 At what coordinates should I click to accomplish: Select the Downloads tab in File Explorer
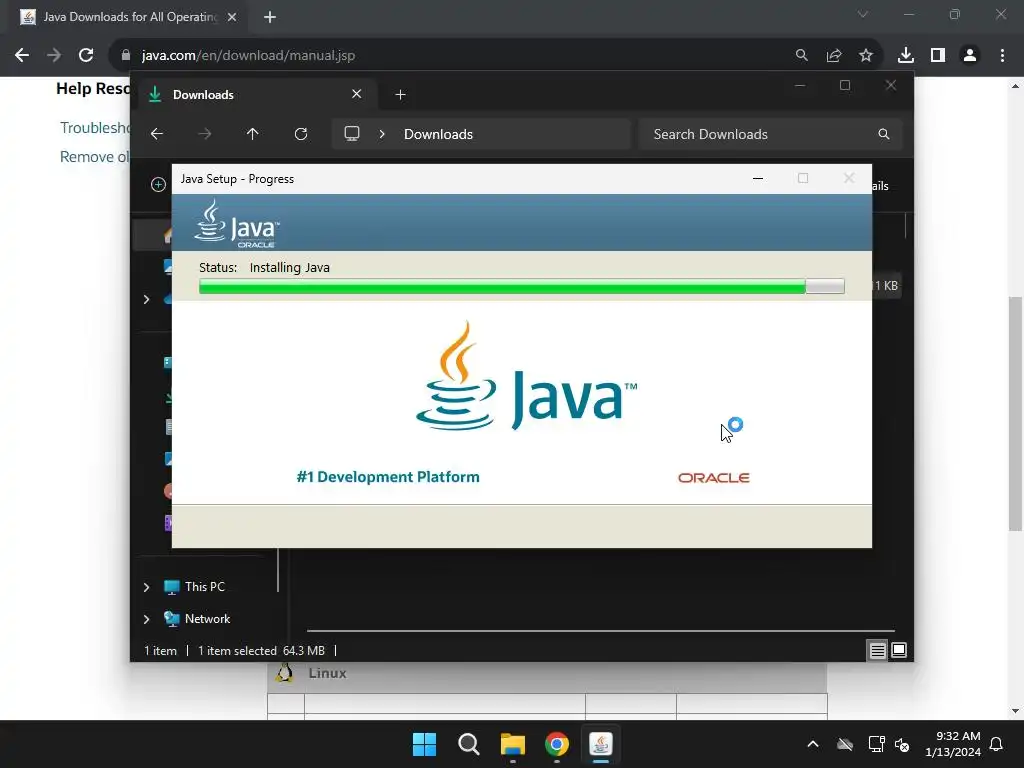[257, 95]
